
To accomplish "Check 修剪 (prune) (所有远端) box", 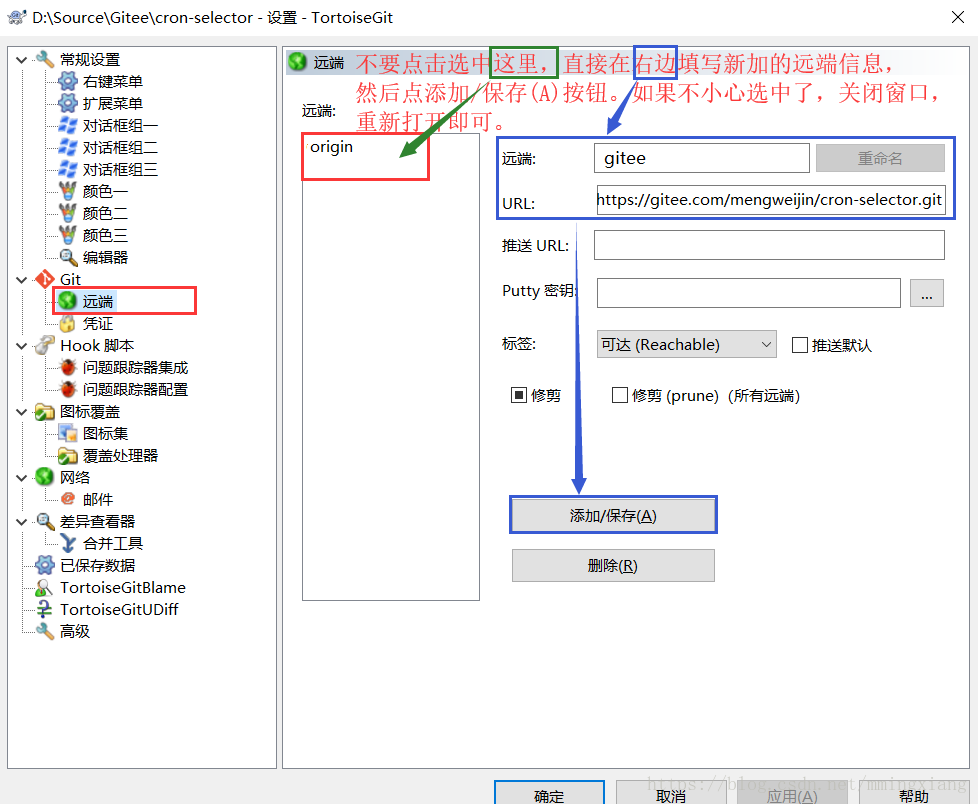I will click(619, 395).
